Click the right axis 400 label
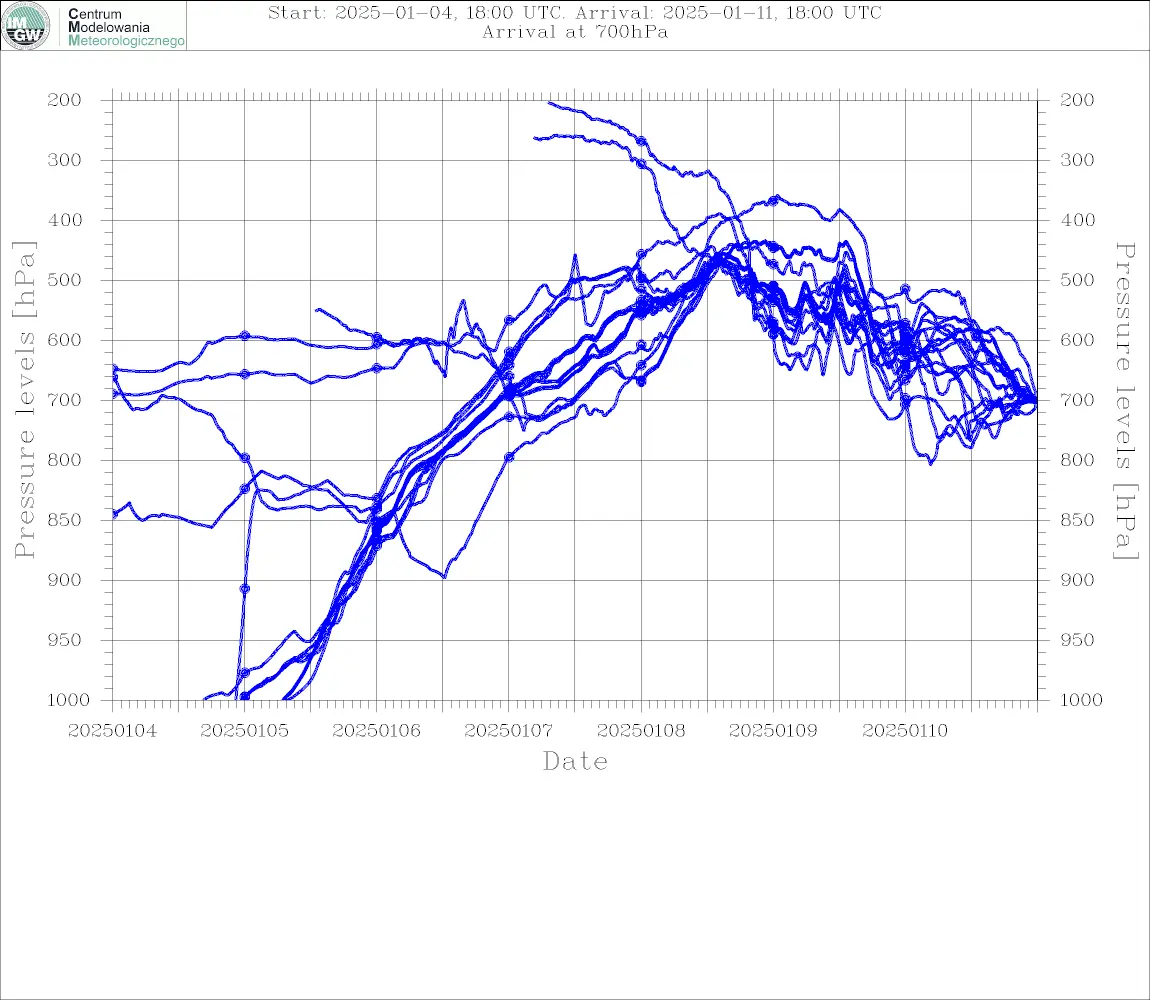 click(1077, 220)
